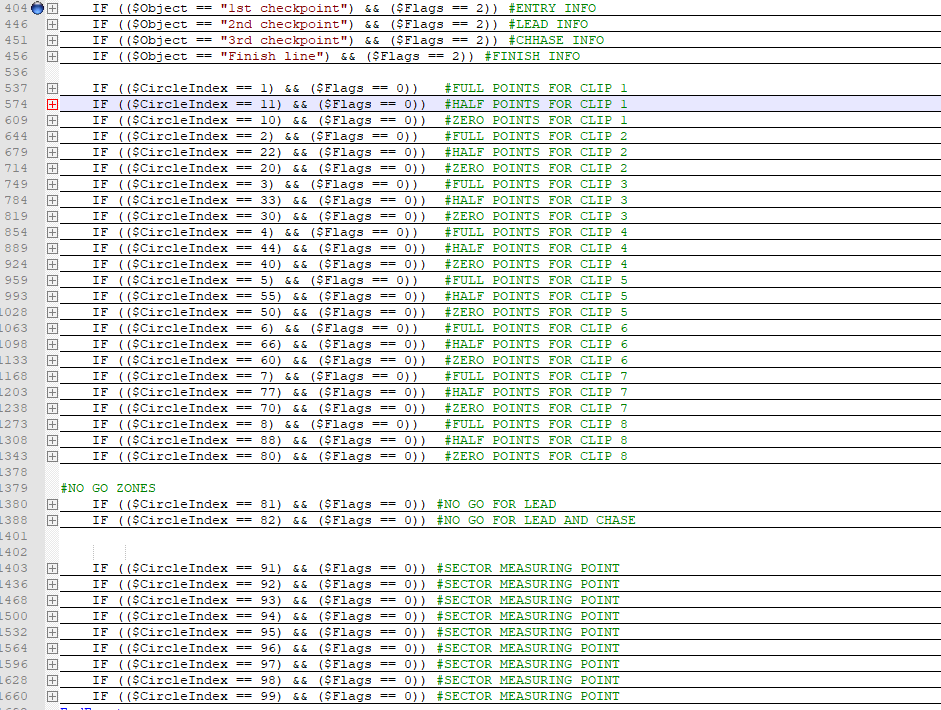
Task: Click the #FULL POINTS FOR CLIP 5 comment
Action: click(536, 280)
